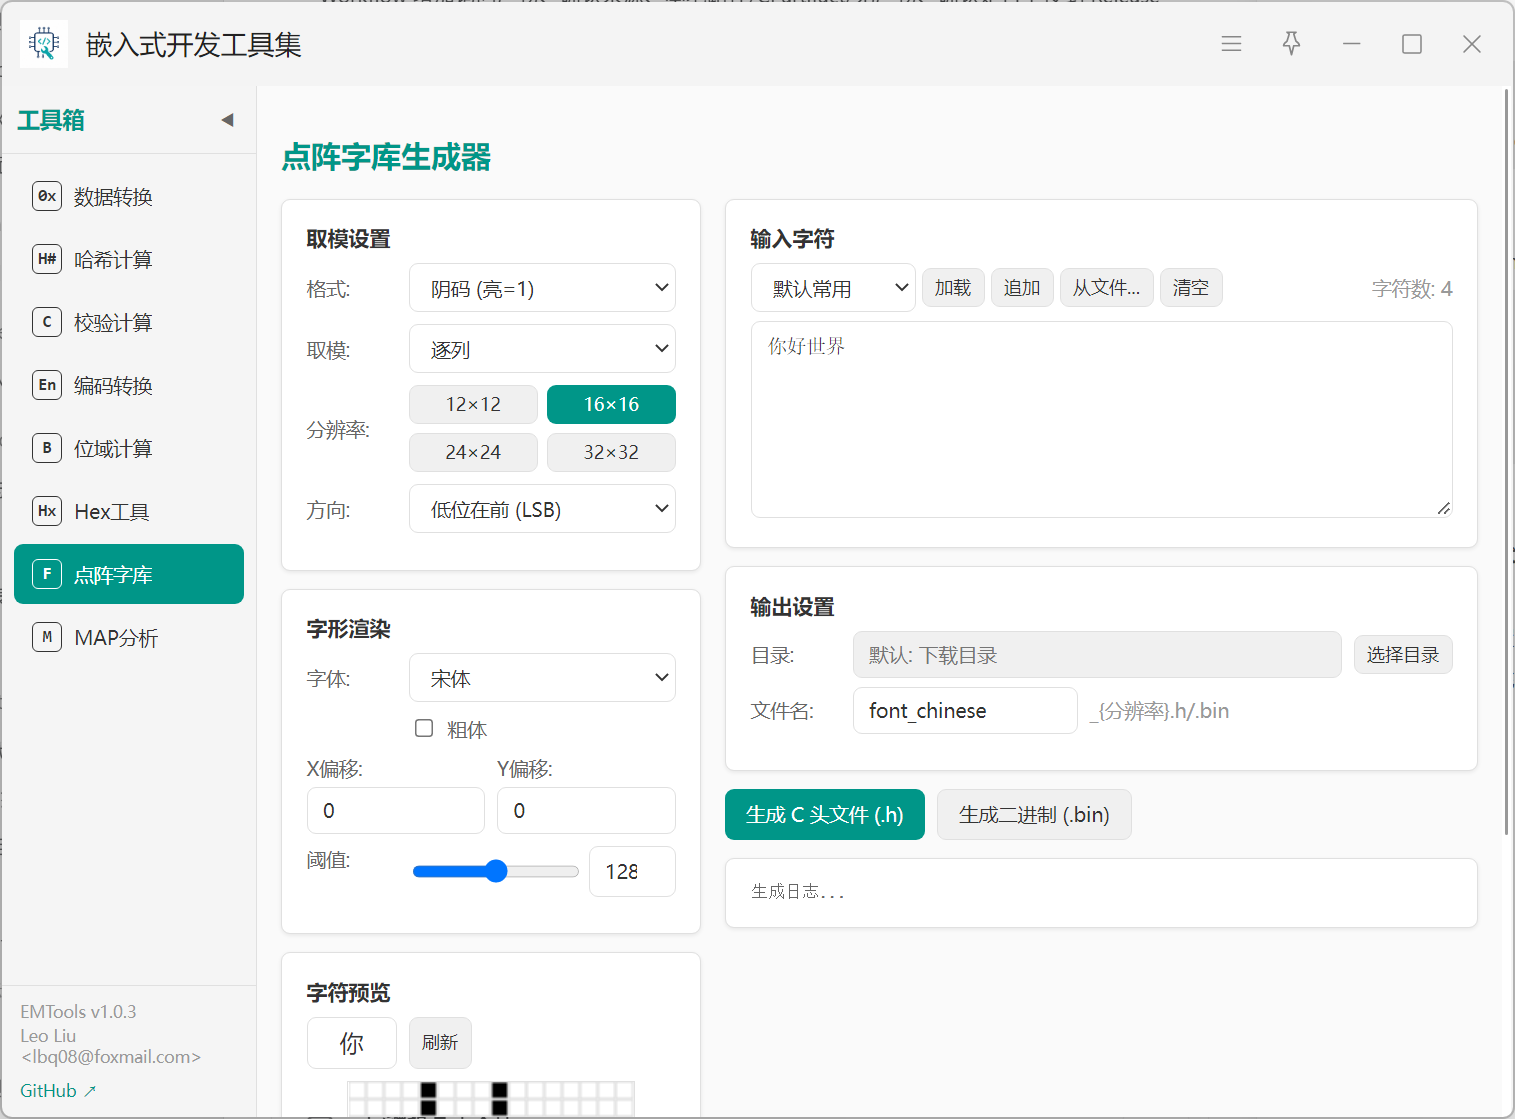The height and width of the screenshot is (1119, 1515).
Task: Click the 阈值 value field 128
Action: 632,871
